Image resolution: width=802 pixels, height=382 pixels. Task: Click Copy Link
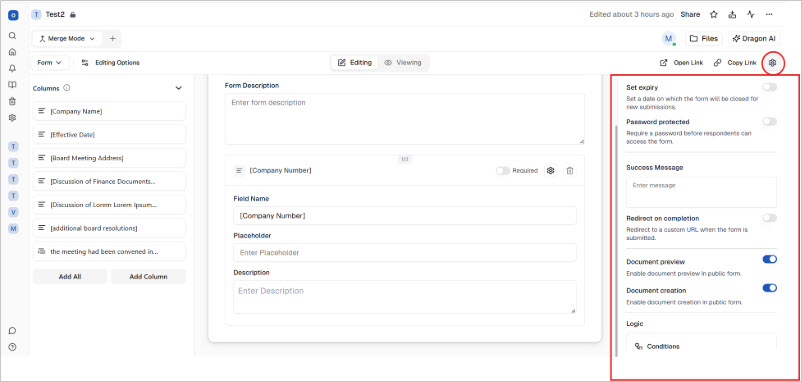click(x=735, y=62)
